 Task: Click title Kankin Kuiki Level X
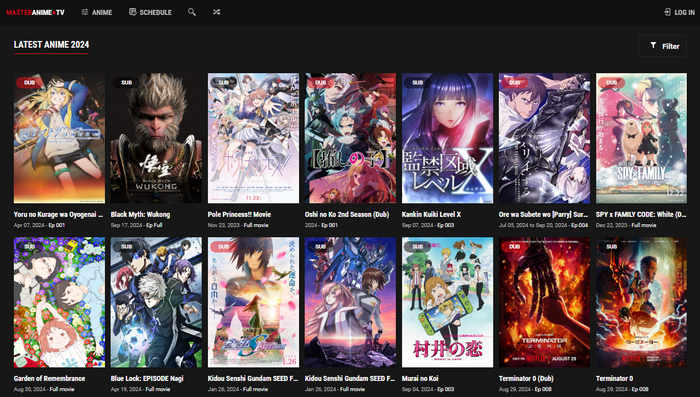431,215
